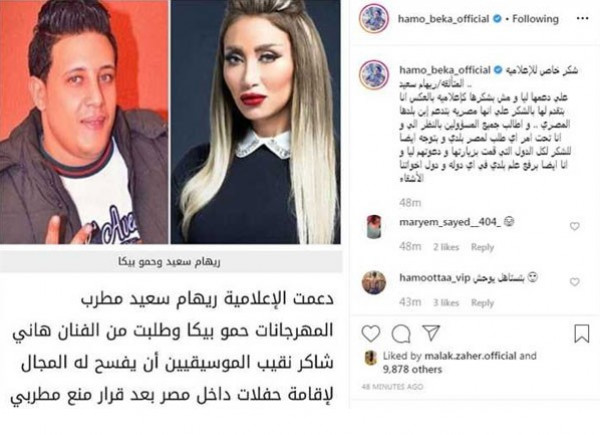Image resolution: width=600 pixels, height=435 pixels.
Task: Open the blonde woman's photo
Action: (255, 122)
